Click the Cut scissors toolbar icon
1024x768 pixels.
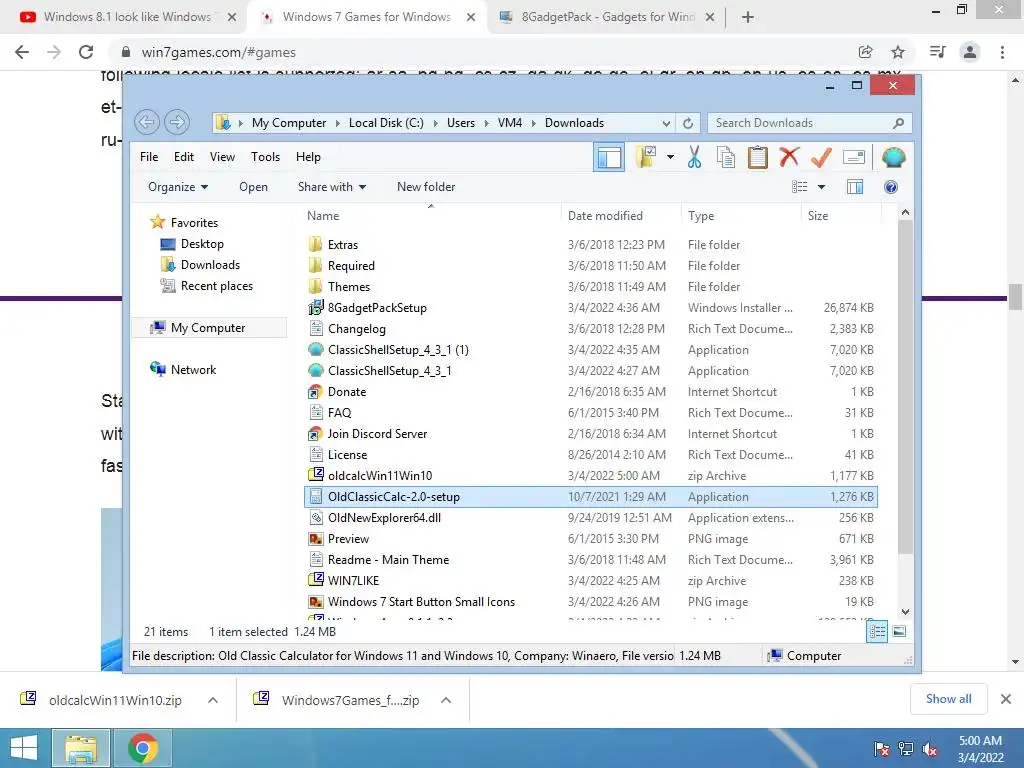point(694,157)
